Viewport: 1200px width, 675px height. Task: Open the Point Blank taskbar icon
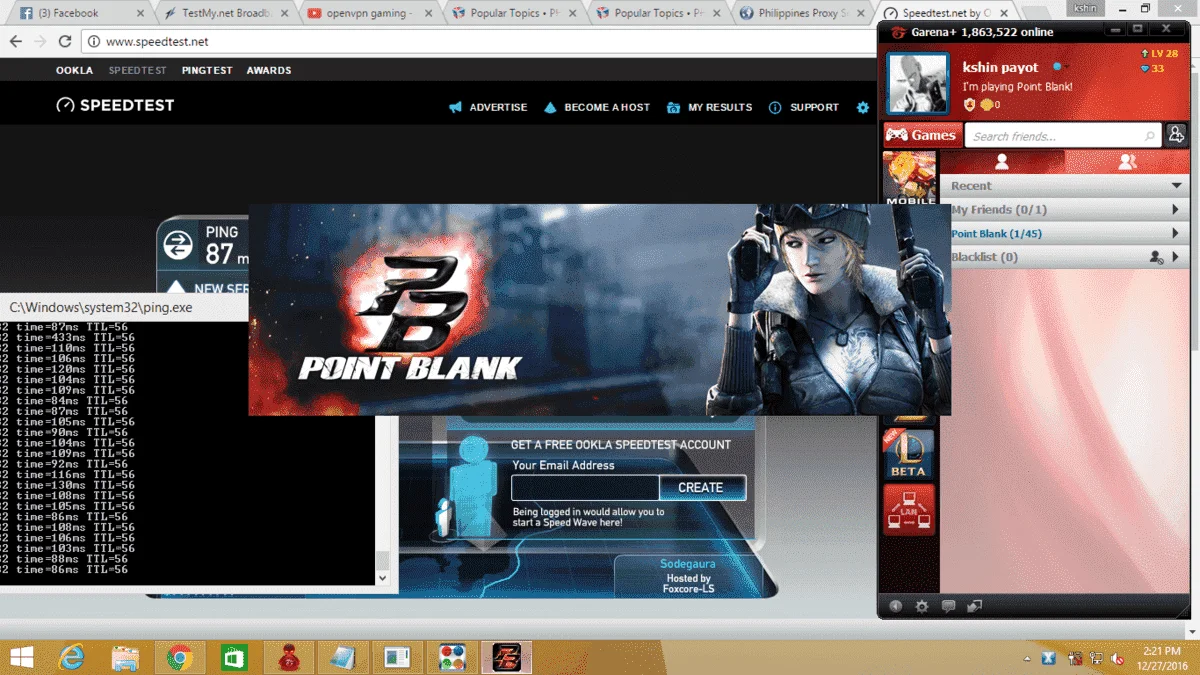(506, 658)
